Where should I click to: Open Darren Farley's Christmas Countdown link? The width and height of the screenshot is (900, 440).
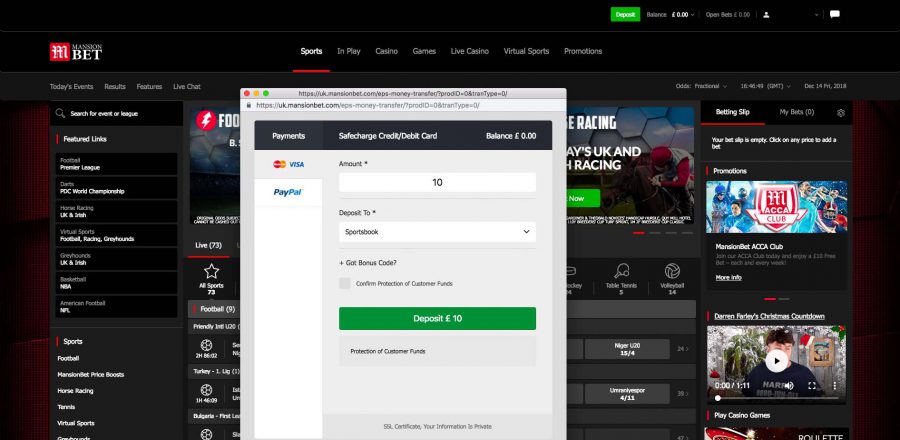tap(769, 316)
